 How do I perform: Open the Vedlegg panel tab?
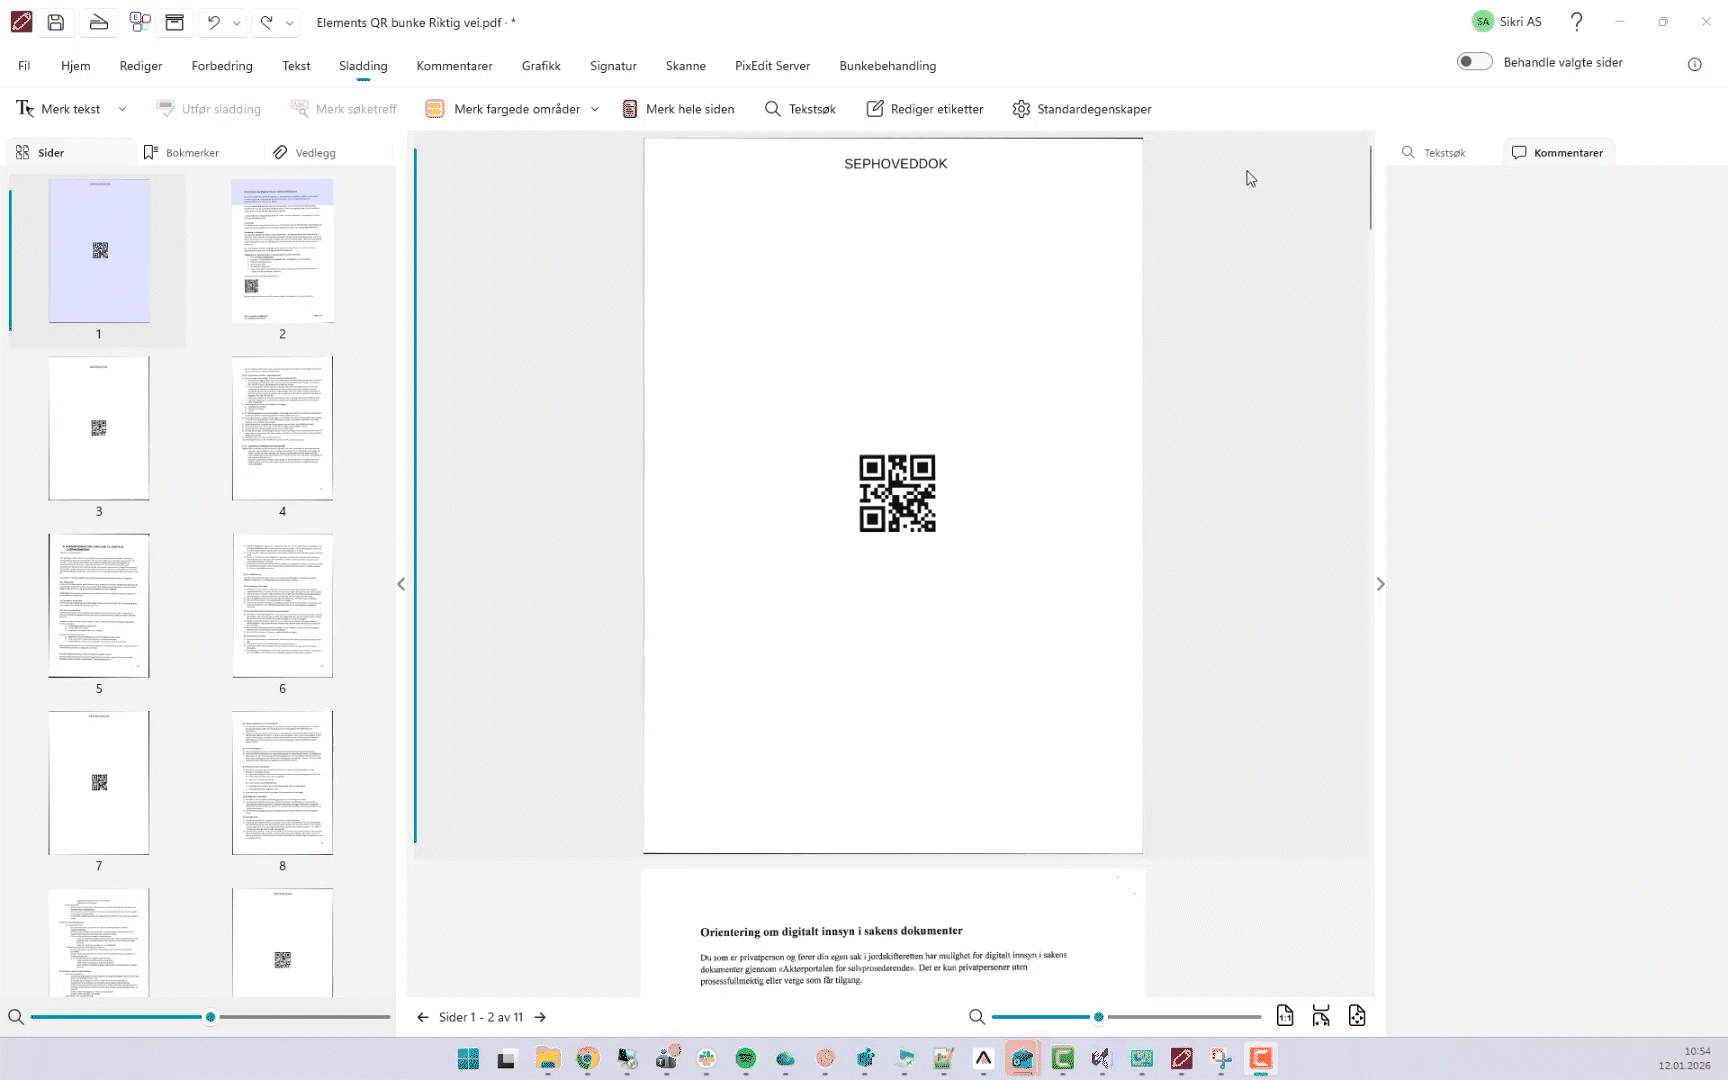(x=305, y=153)
